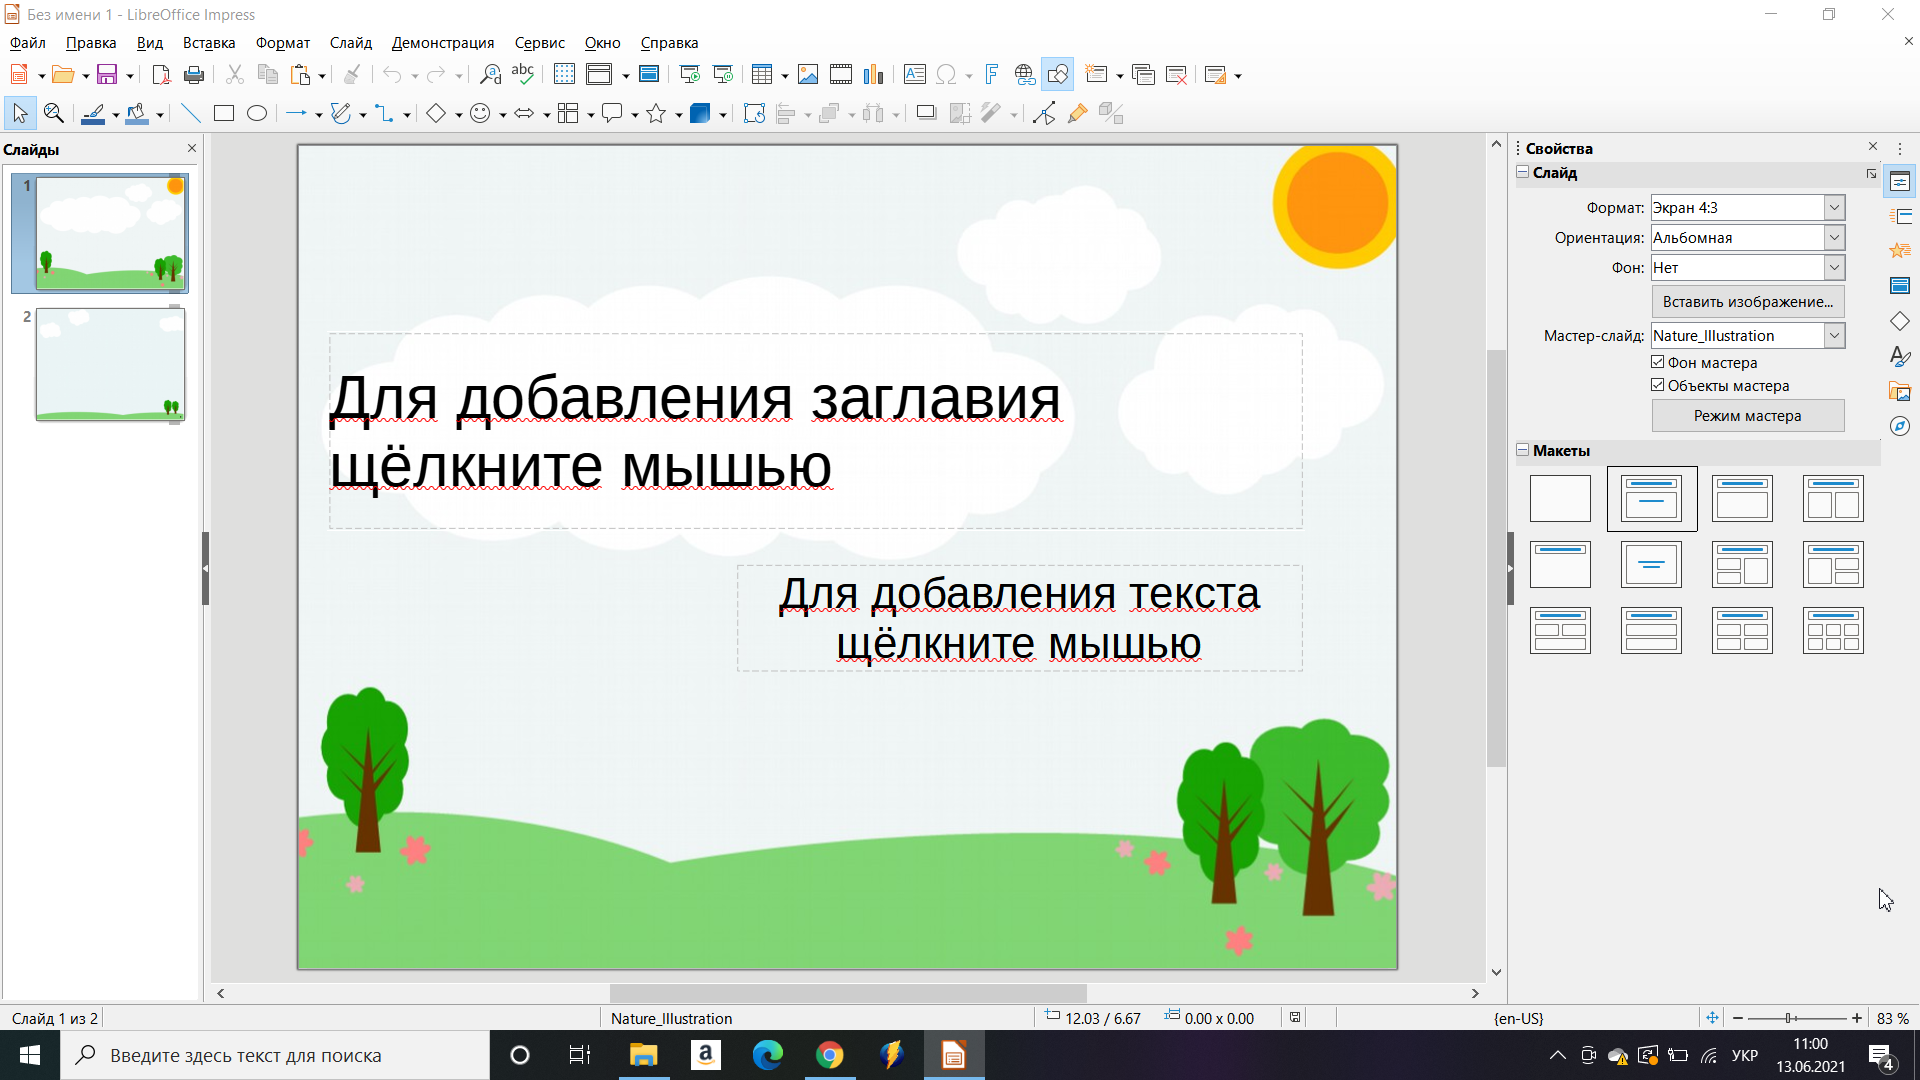This screenshot has width=1920, height=1080.
Task: Open the 'Ориентация' dropdown
Action: point(1834,238)
